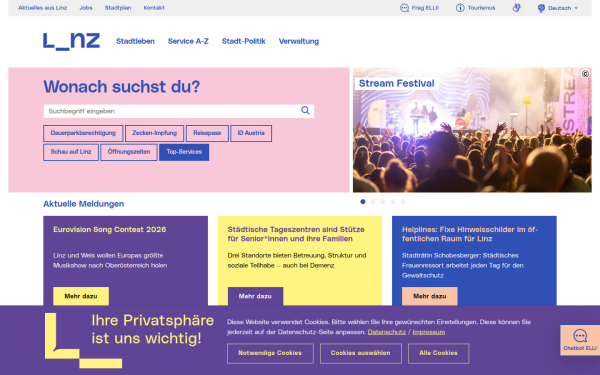The image size is (600, 375).
Task: Open the Frag ELLI! chat icon
Action: (404, 8)
